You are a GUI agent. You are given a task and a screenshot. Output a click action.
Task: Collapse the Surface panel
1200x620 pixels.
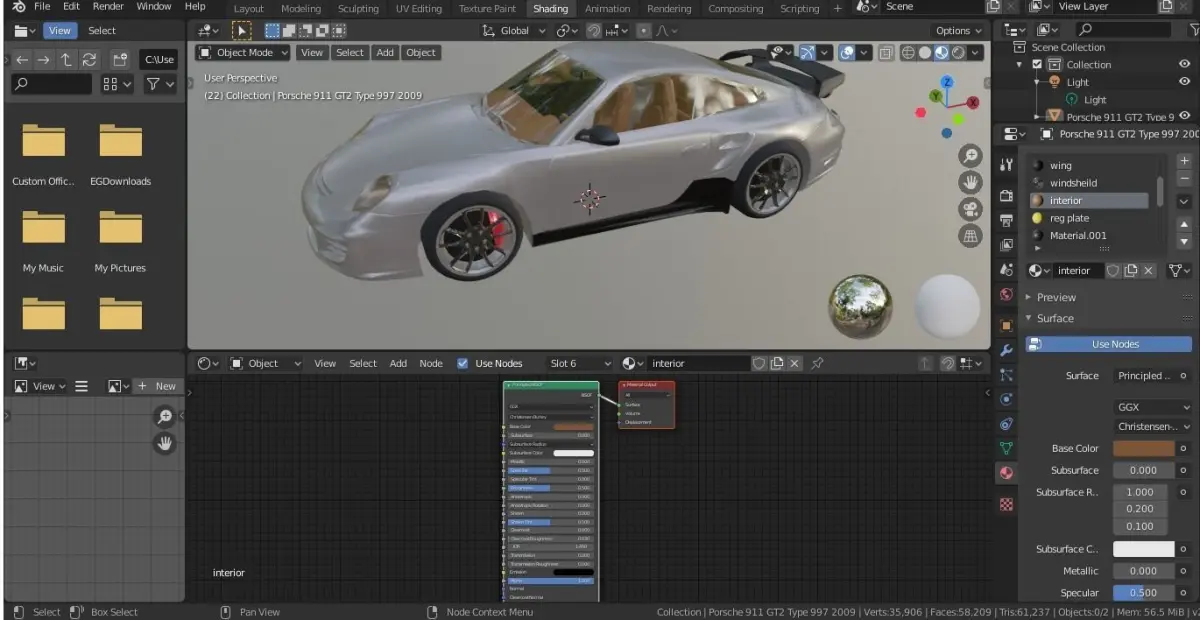[x=1055, y=319]
